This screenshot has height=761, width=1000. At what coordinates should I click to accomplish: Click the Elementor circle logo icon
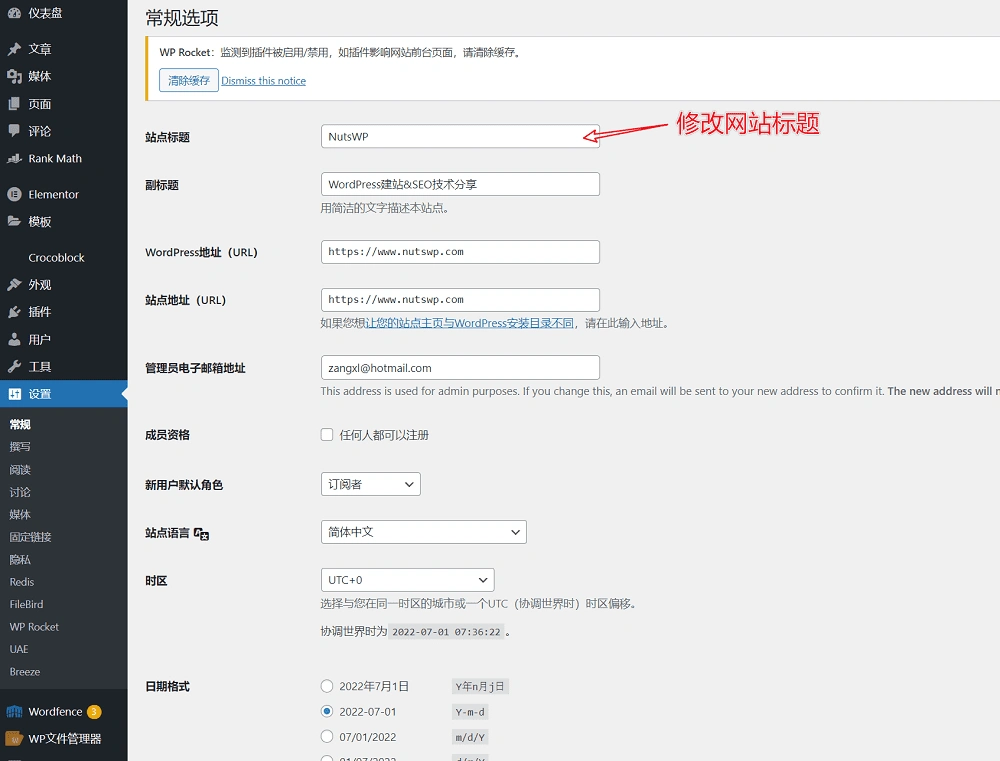14,194
